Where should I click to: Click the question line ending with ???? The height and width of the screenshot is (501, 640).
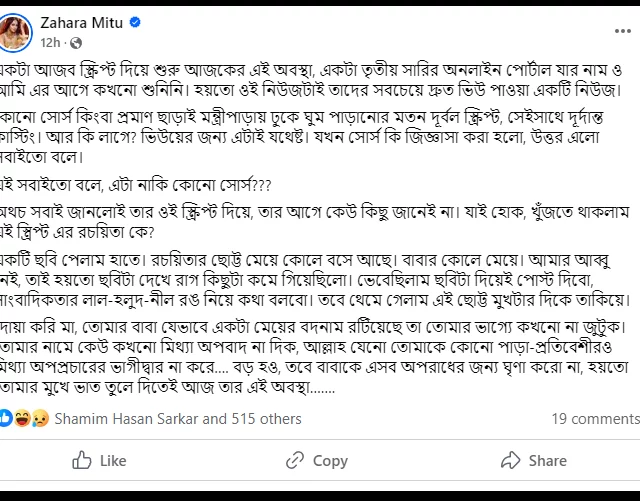pyautogui.click(x=136, y=185)
